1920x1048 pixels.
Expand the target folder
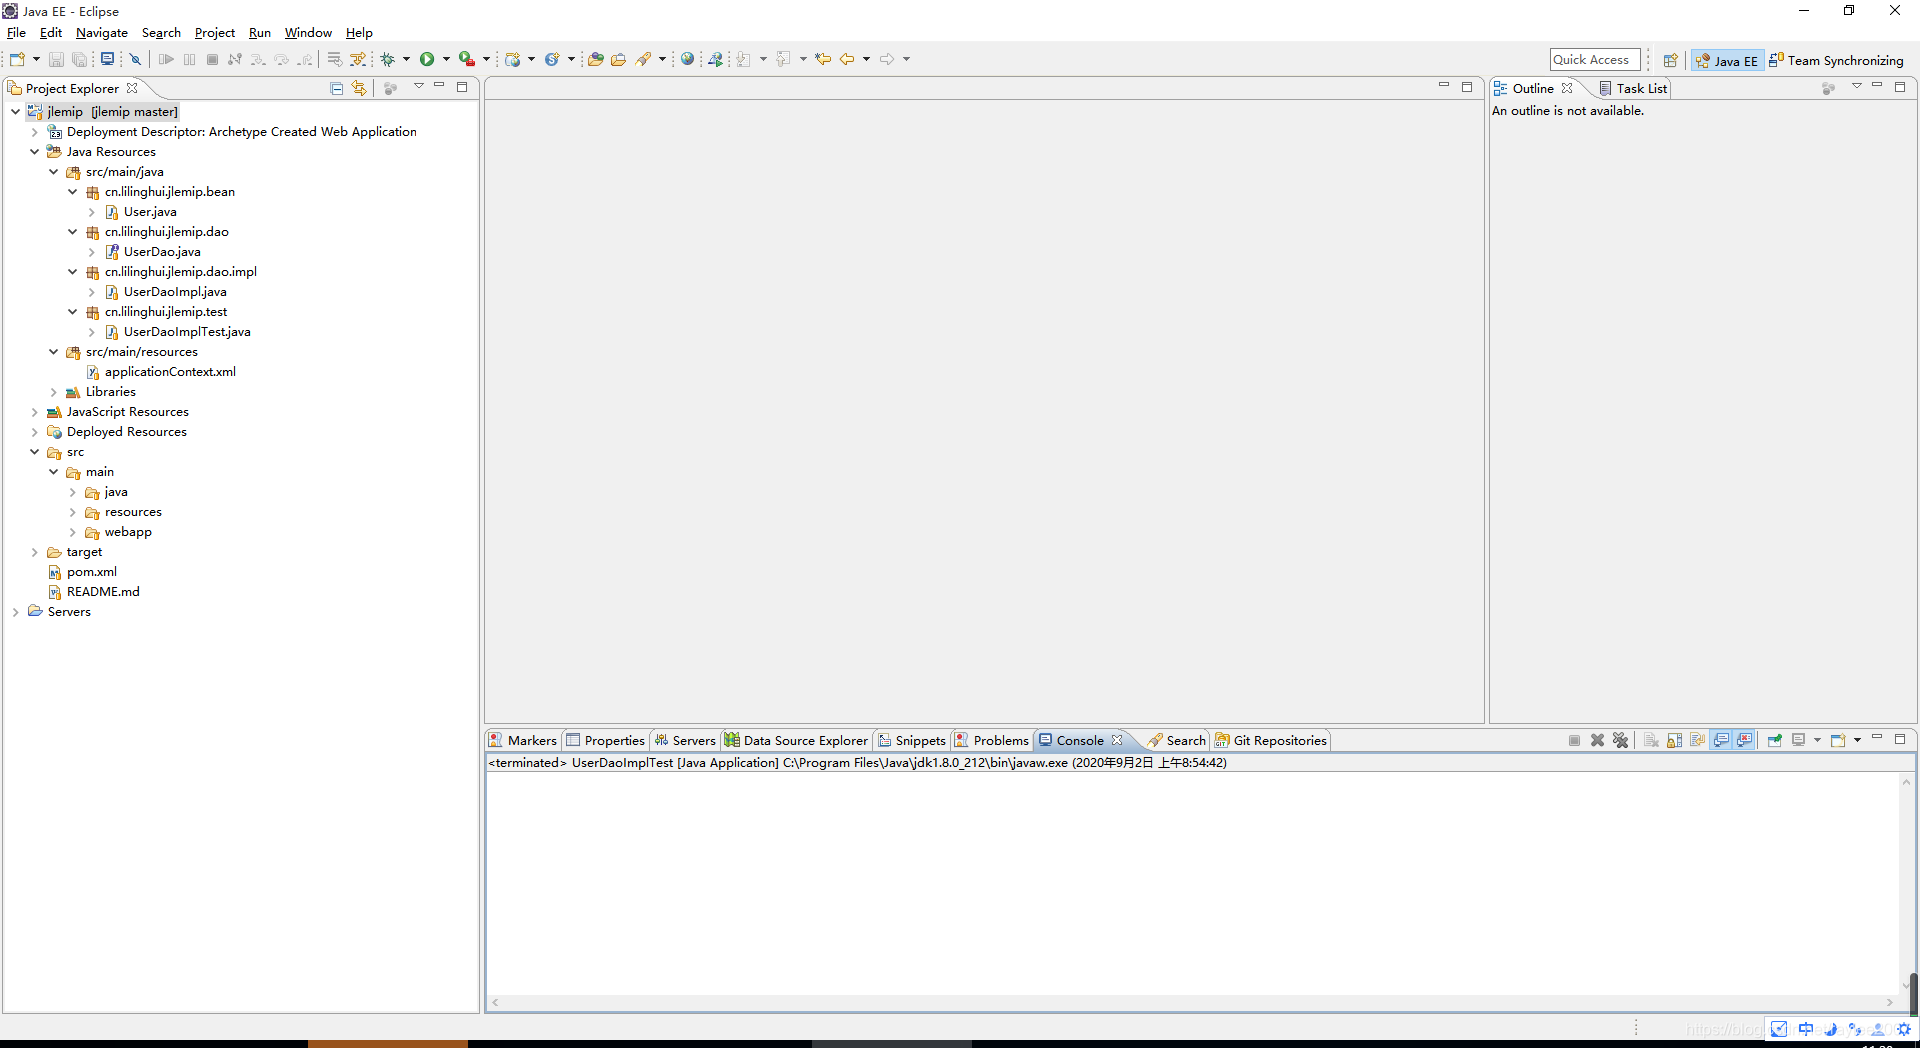34,551
